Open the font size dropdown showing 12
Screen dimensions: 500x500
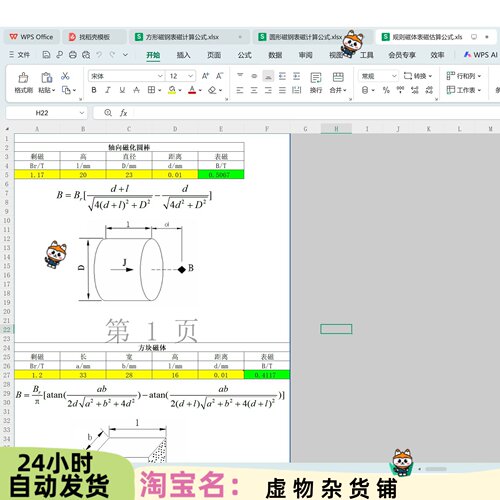pyautogui.click(x=190, y=76)
